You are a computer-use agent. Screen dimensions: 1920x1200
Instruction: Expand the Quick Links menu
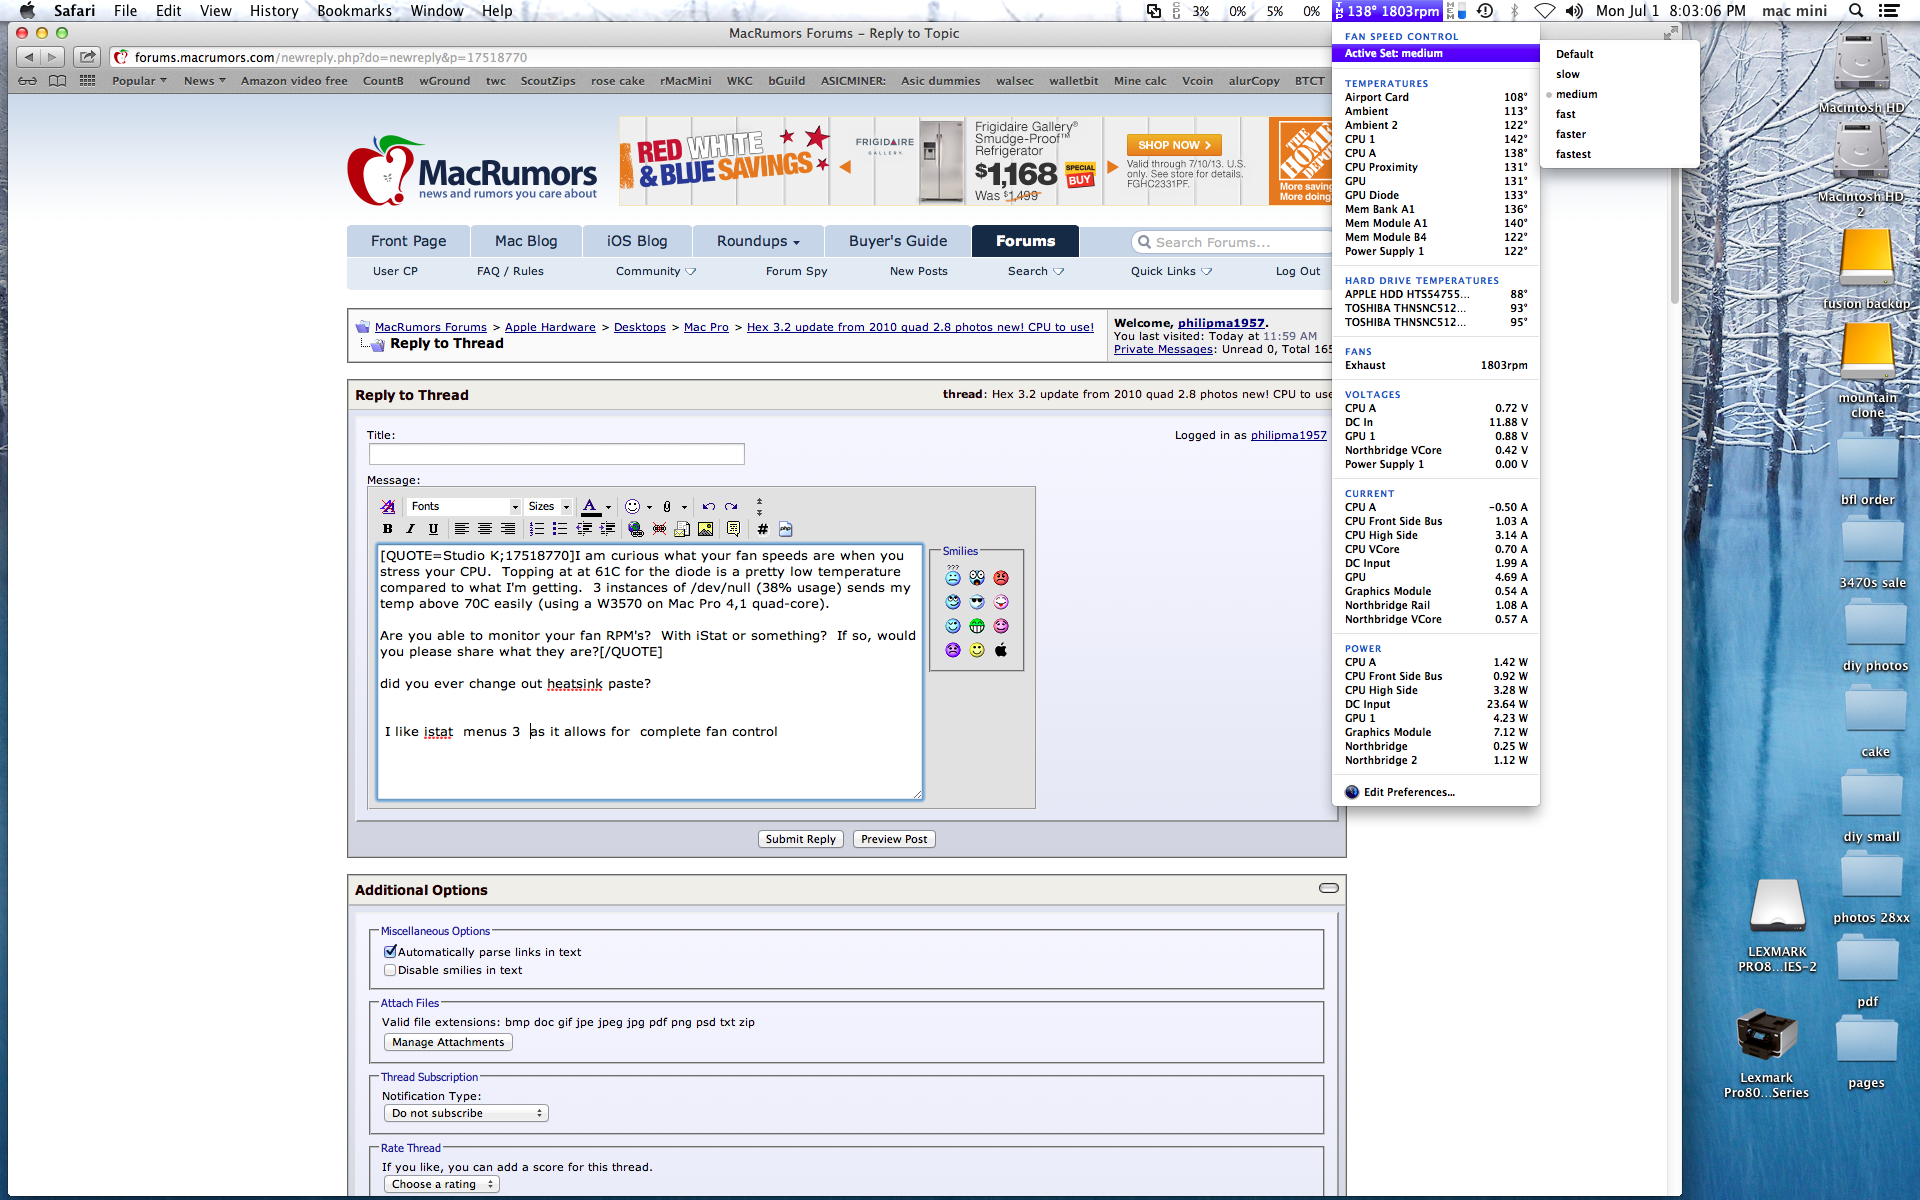(1171, 271)
